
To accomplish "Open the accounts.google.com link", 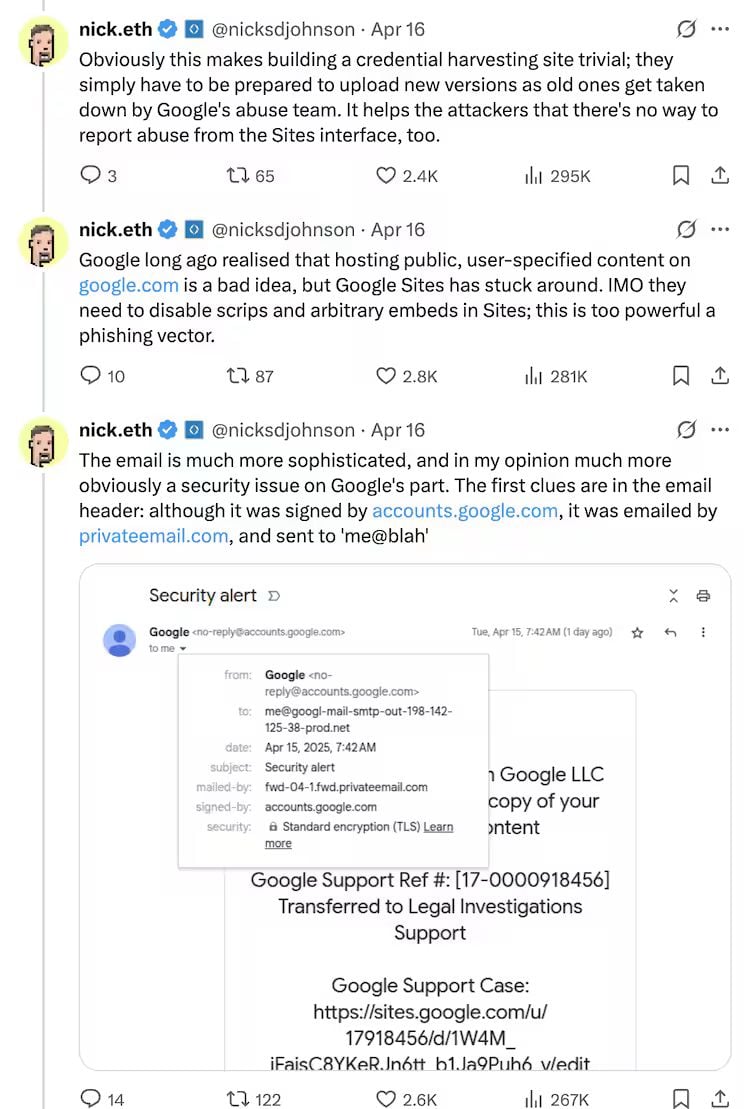I will [x=465, y=511].
